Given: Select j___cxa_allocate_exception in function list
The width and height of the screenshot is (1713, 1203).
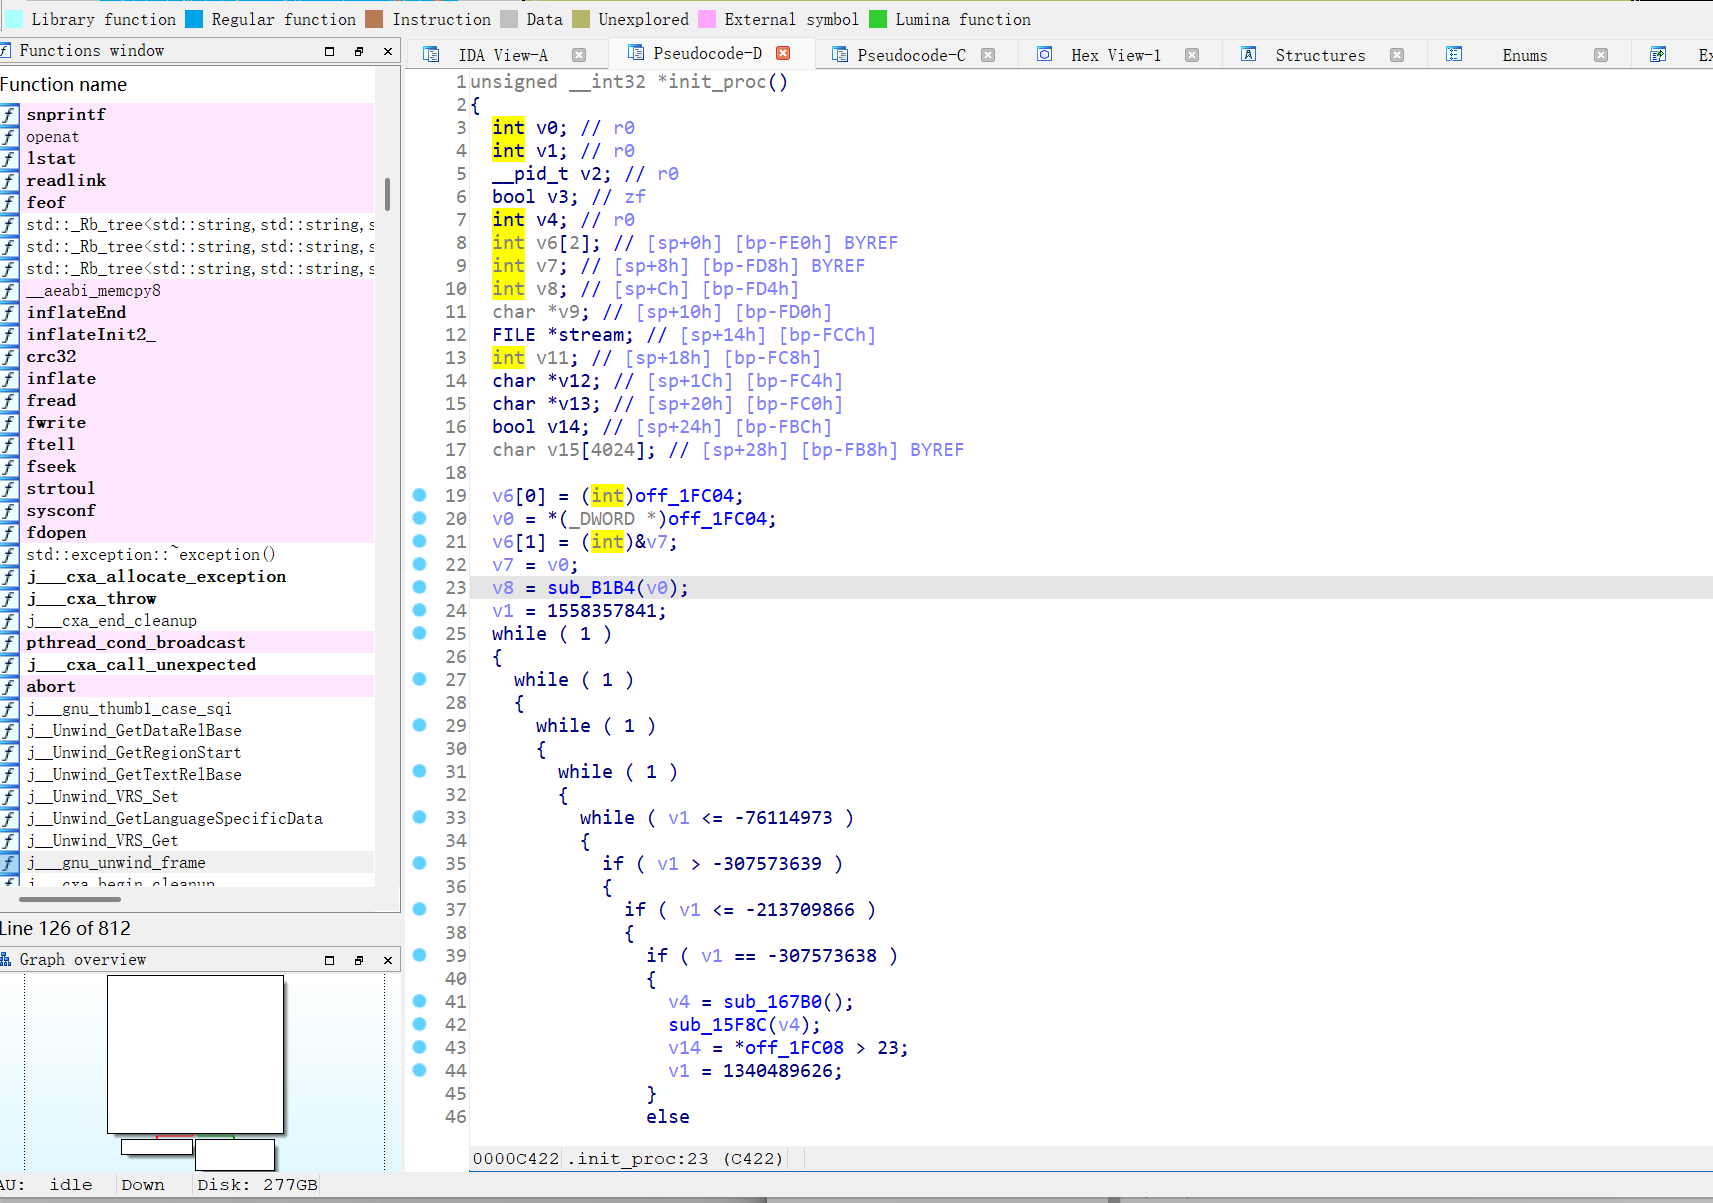Looking at the screenshot, I should pos(187,577).
